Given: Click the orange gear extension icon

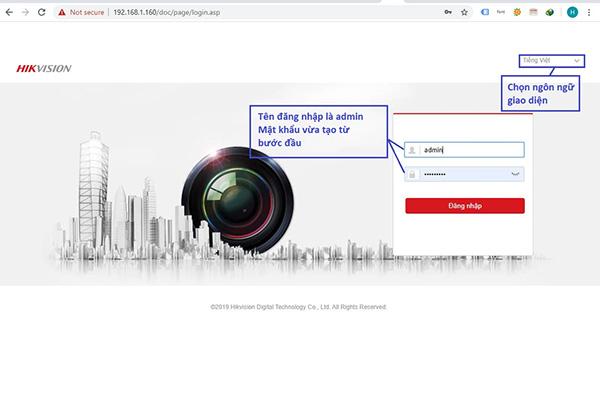Looking at the screenshot, I should [x=517, y=12].
